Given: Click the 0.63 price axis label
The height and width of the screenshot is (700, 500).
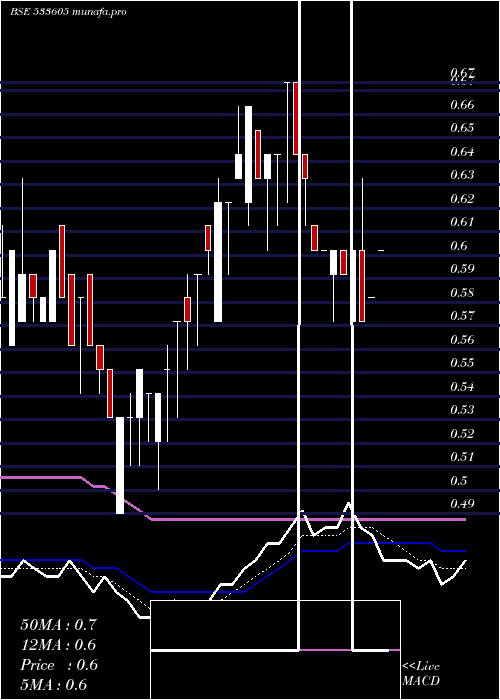Looking at the screenshot, I should 462,175.
